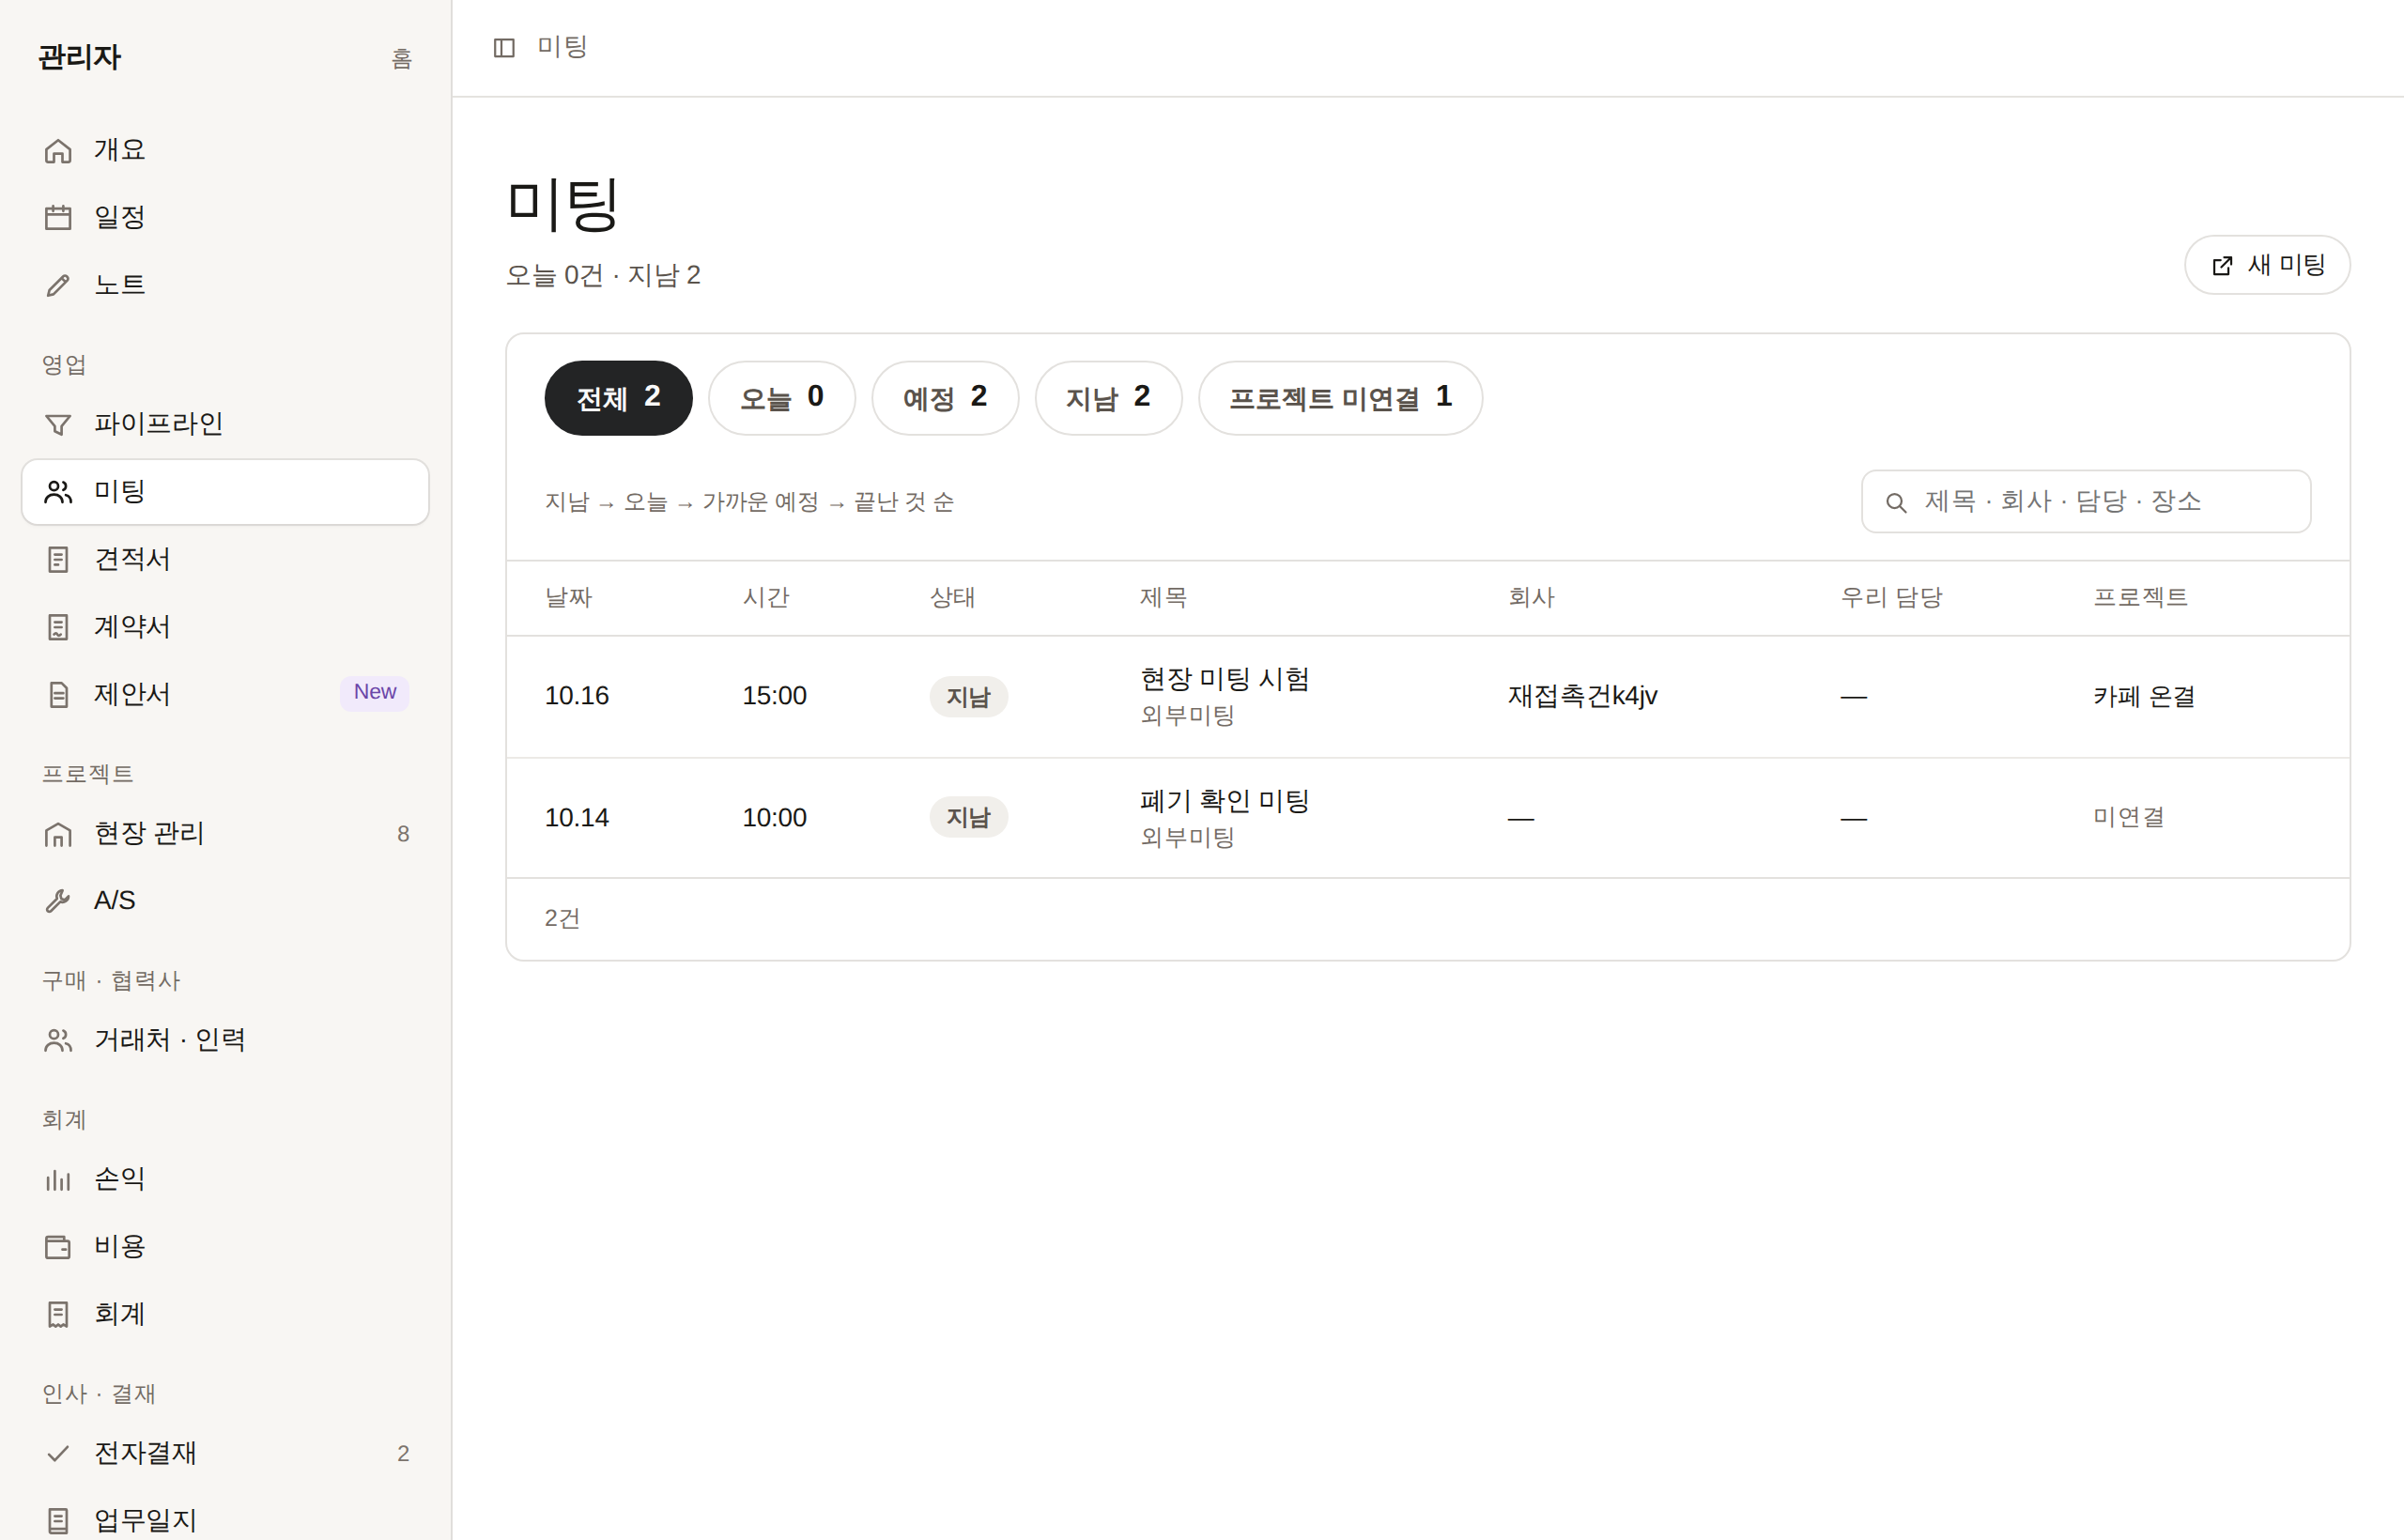Click the New badge beside 제안서

[x=374, y=692]
